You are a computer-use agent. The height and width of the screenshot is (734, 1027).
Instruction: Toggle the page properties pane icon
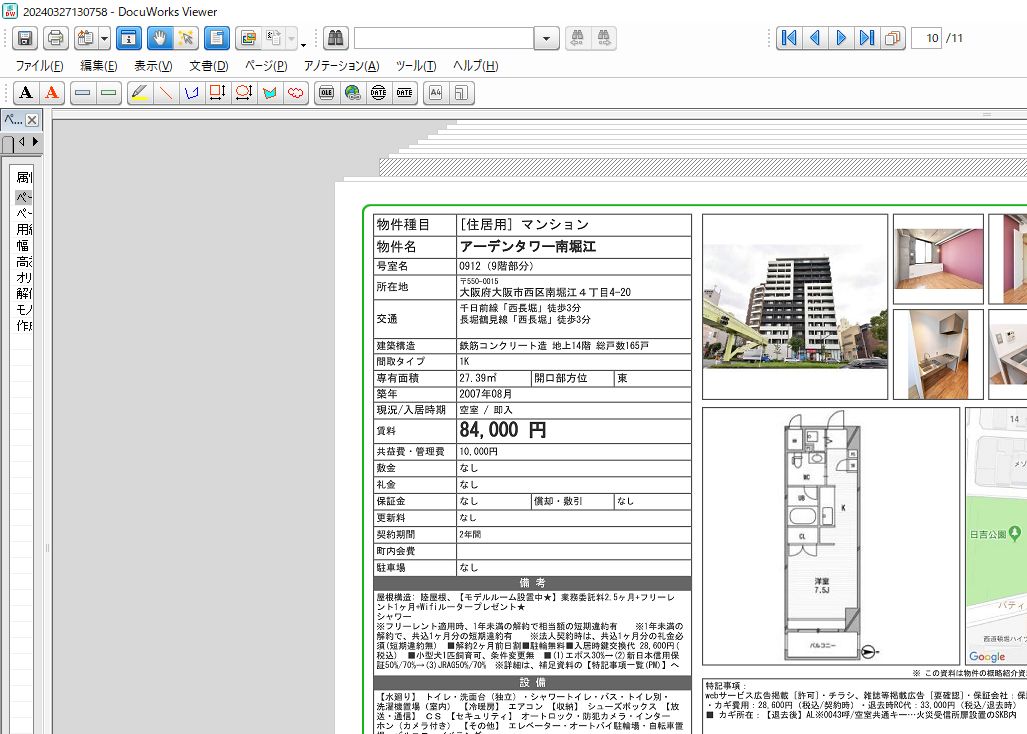(217, 38)
